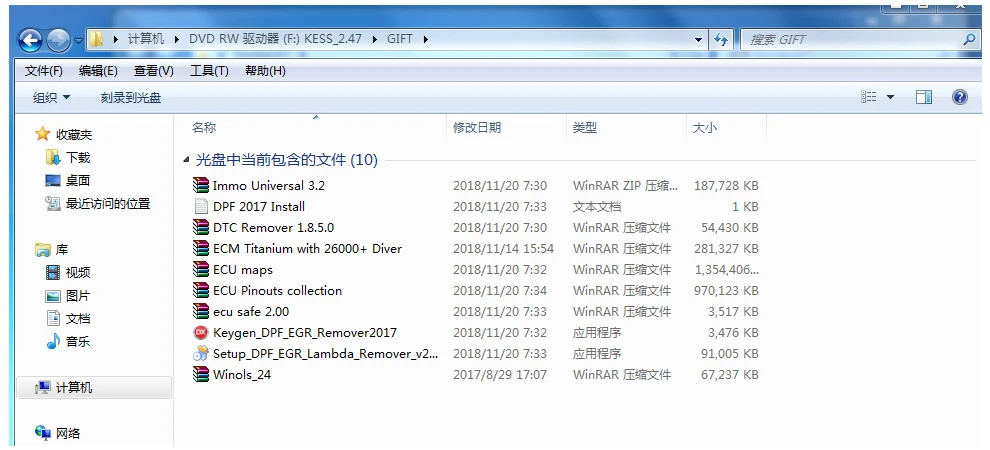Screen dimensions: 990x450
Task: Click the DTC Remover 1.8.5.0 archive icon
Action: 200,227
